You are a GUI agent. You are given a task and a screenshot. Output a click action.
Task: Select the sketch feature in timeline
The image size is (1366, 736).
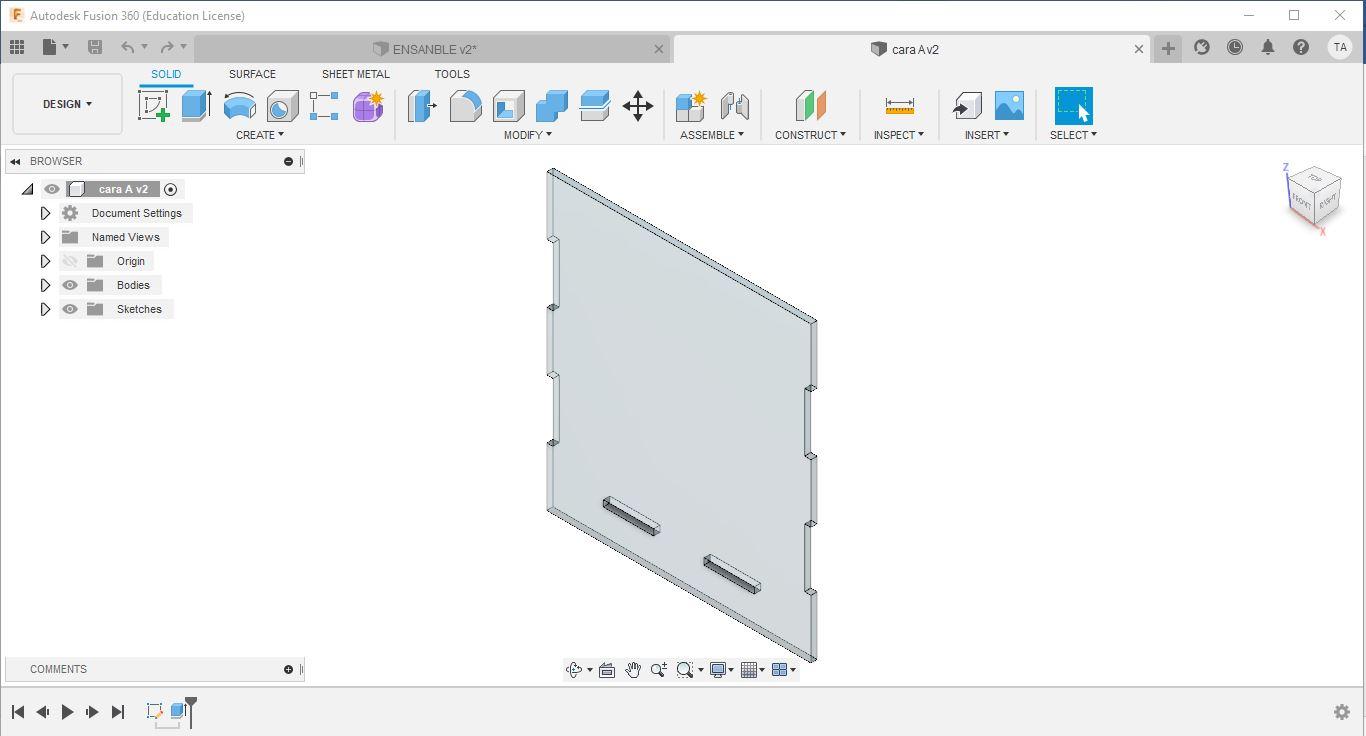(x=154, y=711)
